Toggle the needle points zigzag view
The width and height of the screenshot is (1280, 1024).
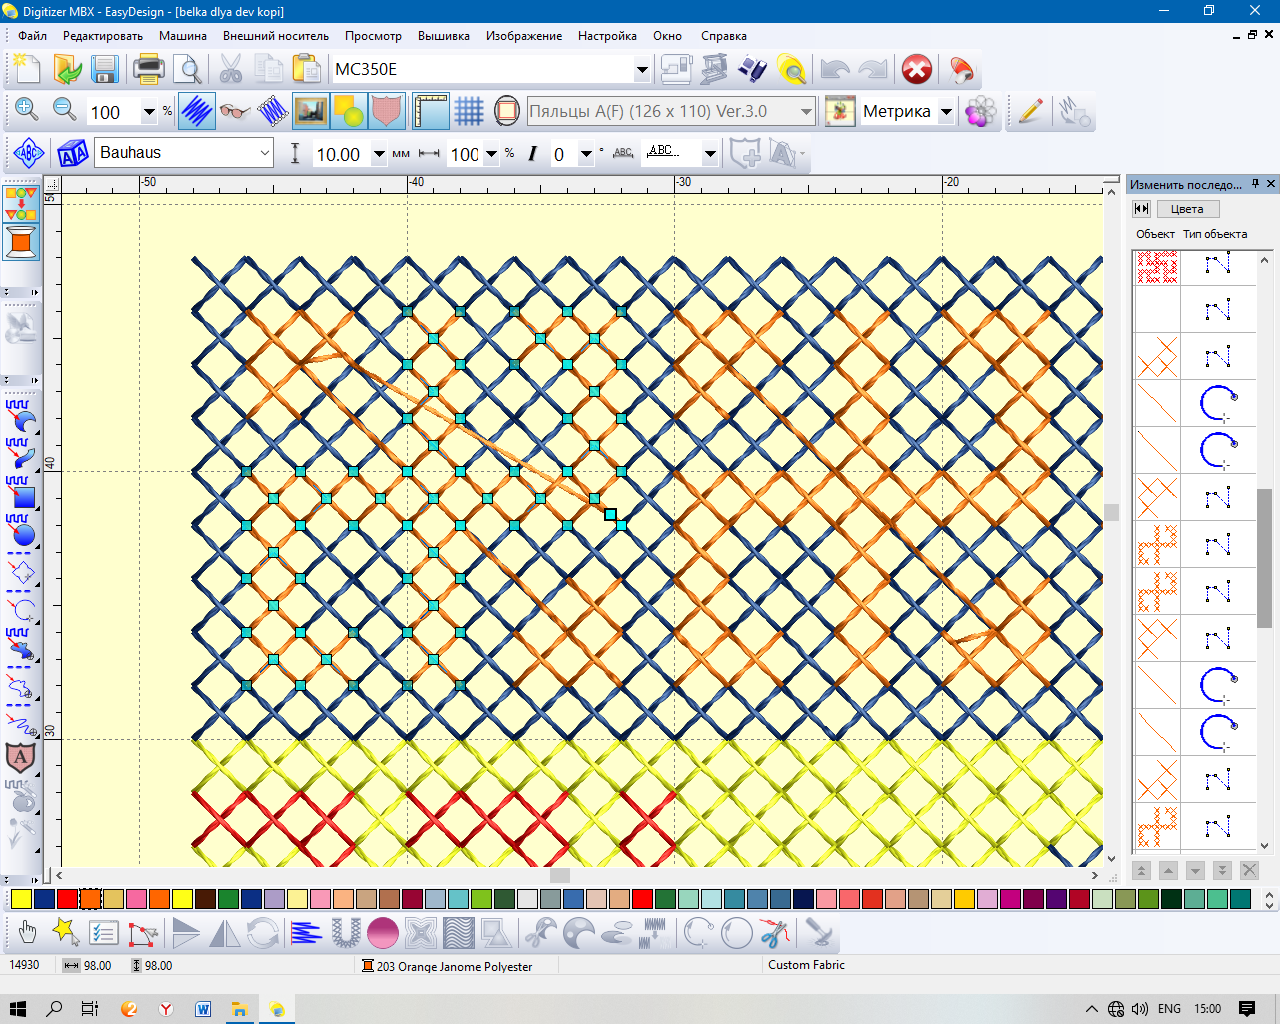tap(273, 111)
